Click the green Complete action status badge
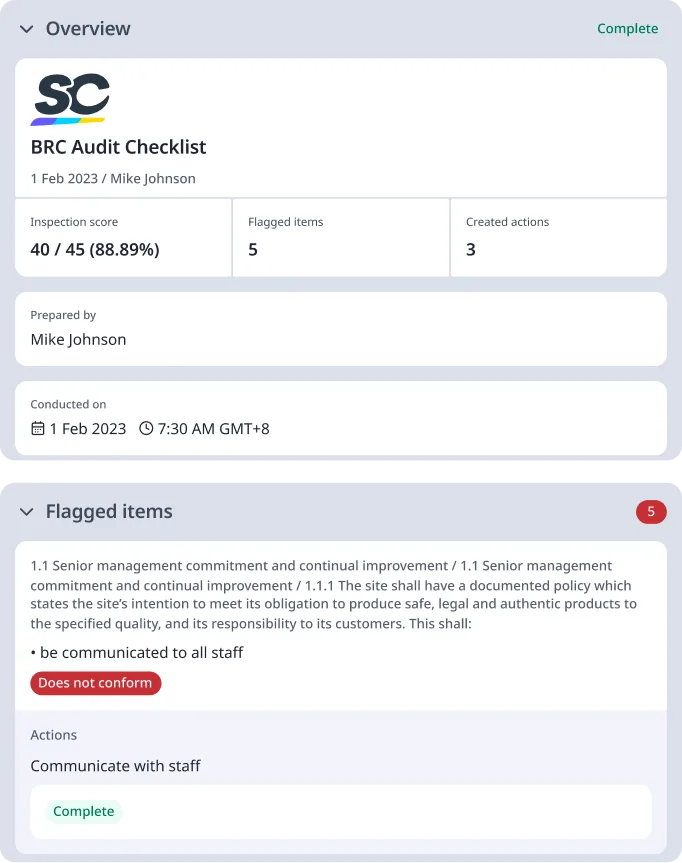 tap(84, 811)
